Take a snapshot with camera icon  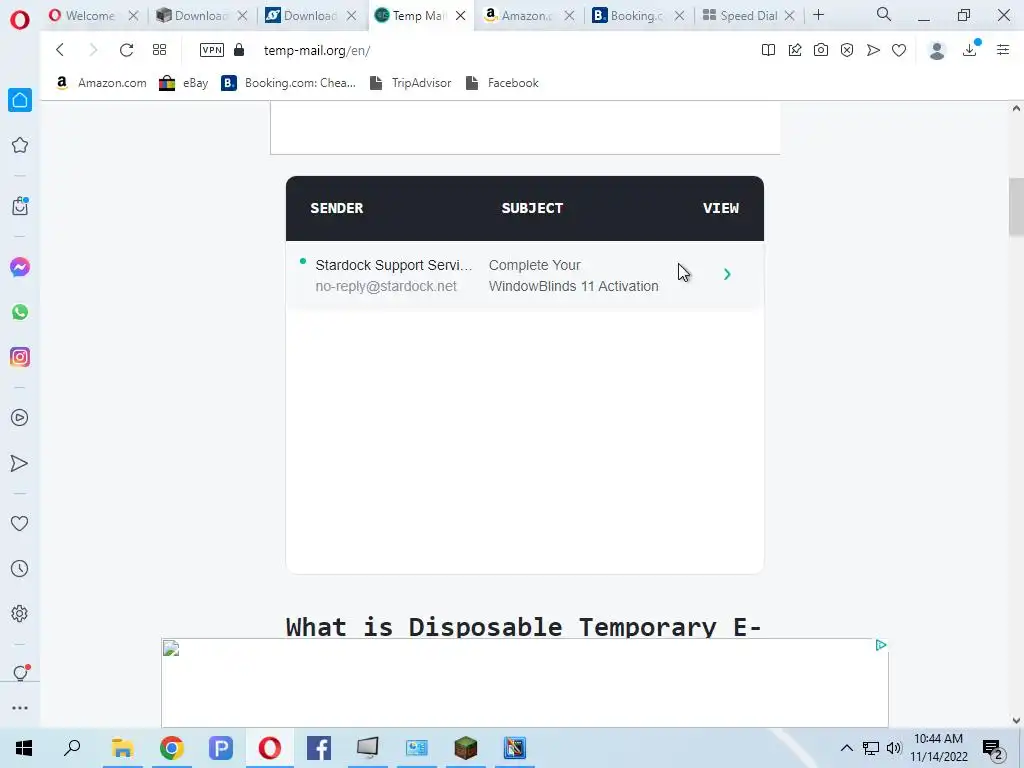(x=821, y=50)
